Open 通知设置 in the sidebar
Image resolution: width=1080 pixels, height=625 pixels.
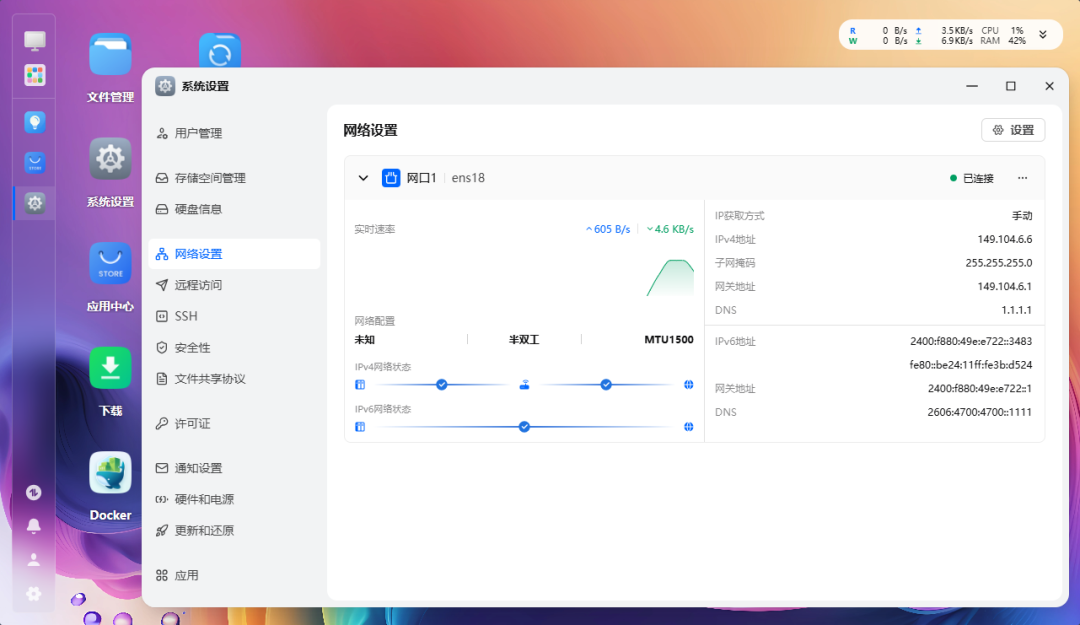[x=234, y=468]
